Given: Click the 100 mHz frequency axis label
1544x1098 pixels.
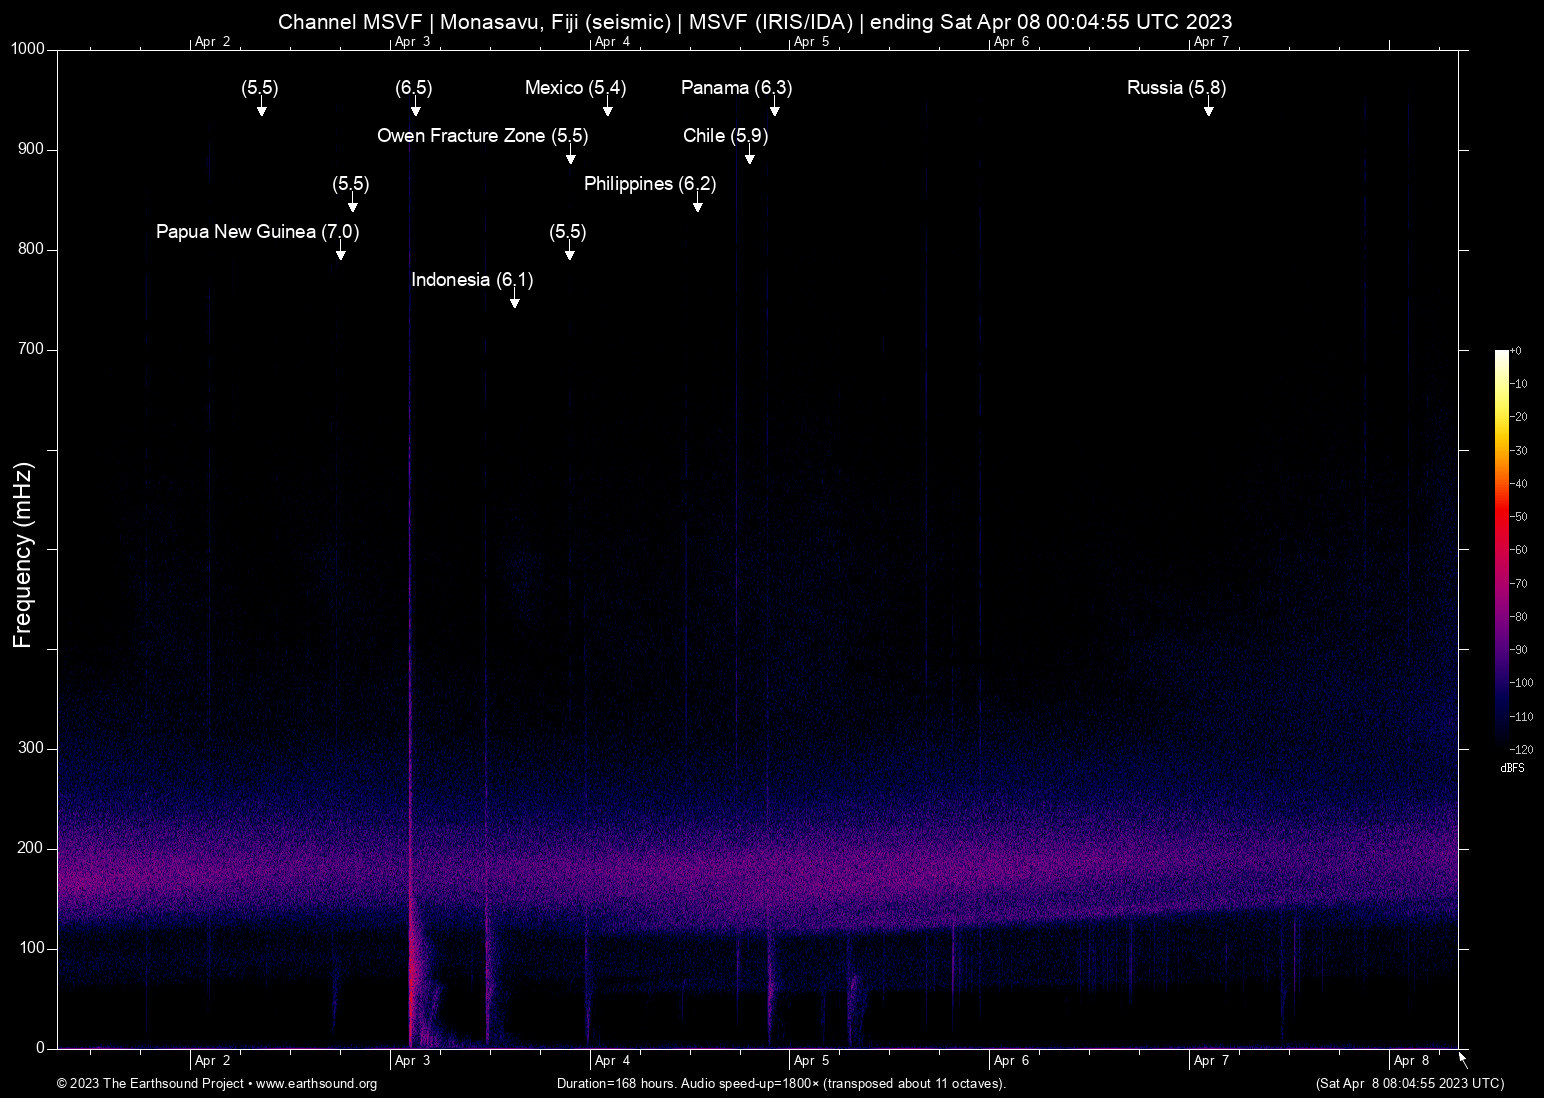Looking at the screenshot, I should [x=31, y=948].
